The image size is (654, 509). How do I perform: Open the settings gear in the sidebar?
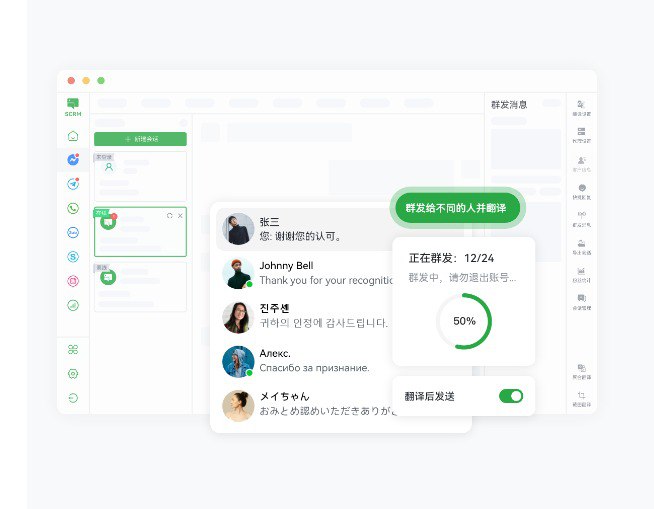click(x=73, y=374)
